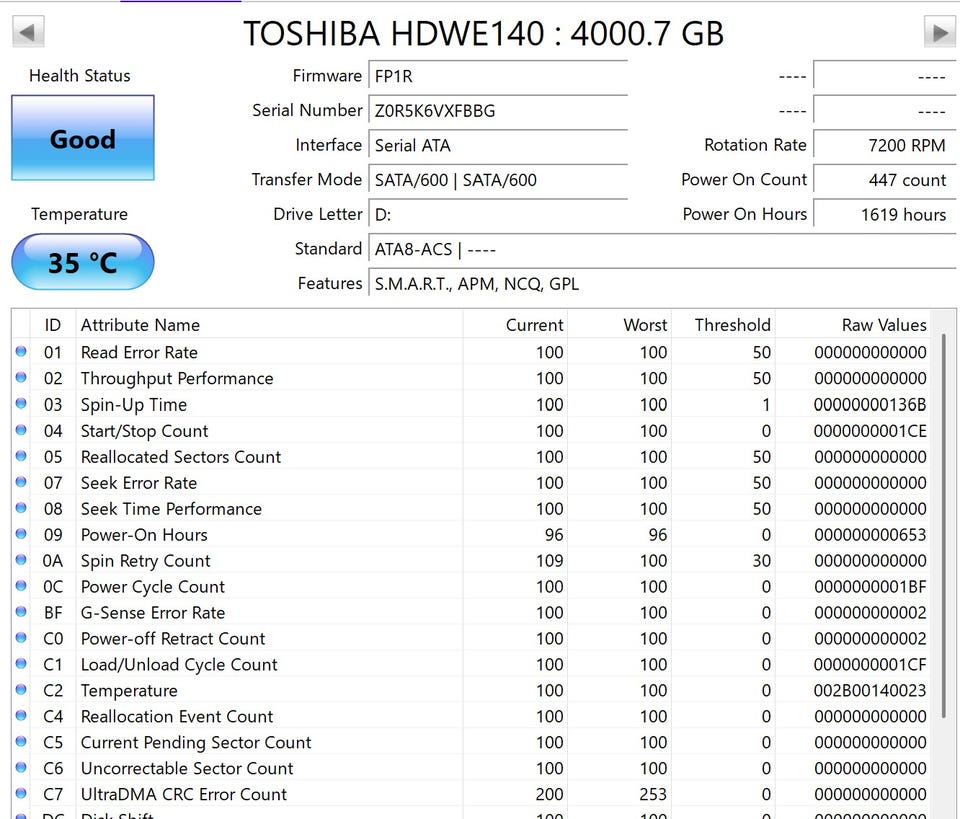Click the Good health status button
Viewport: 960px width, 819px height.
click(83, 138)
